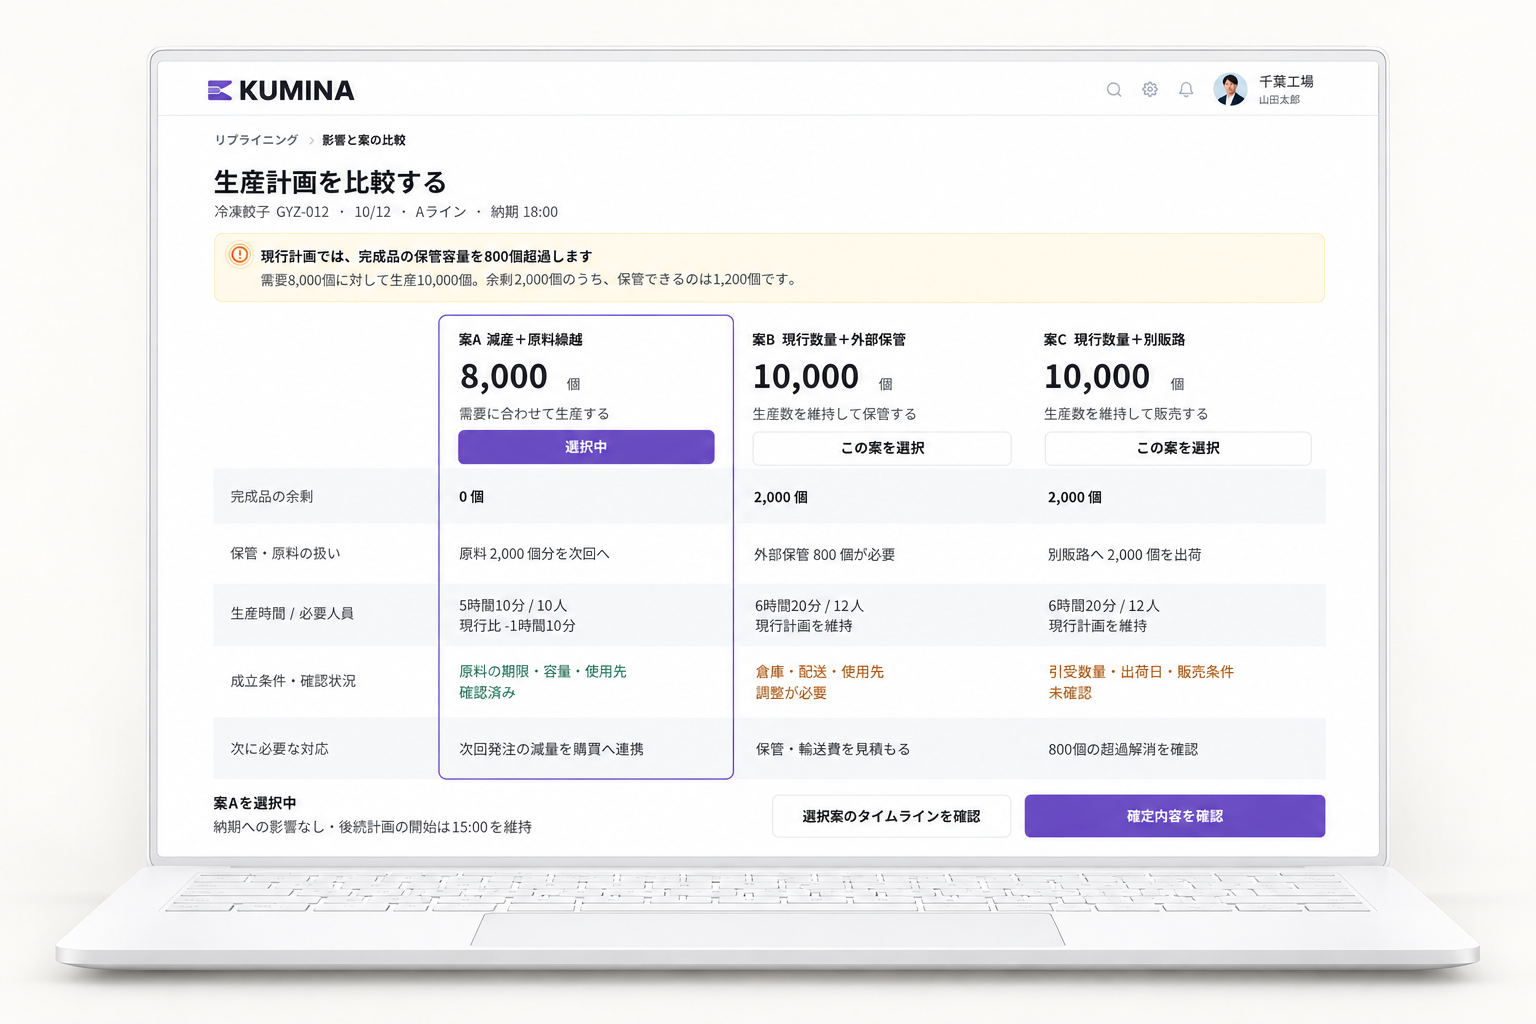Click 影響と案の比較 breadcrumb item

(364, 140)
